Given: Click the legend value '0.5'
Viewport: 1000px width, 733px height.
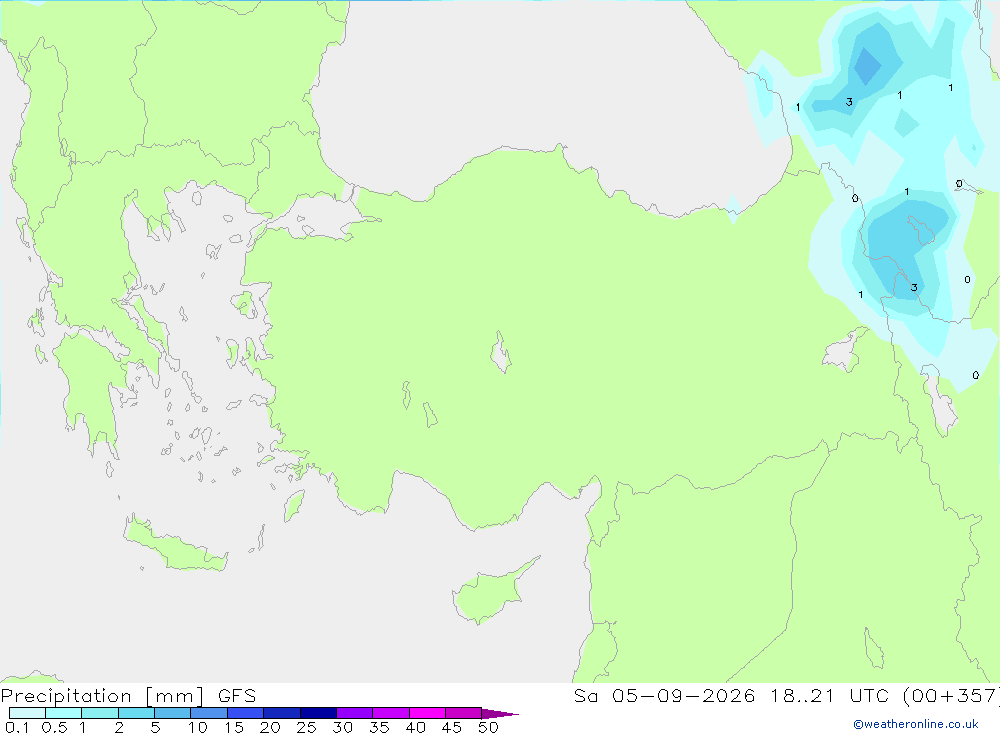Looking at the screenshot, I should point(54,727).
